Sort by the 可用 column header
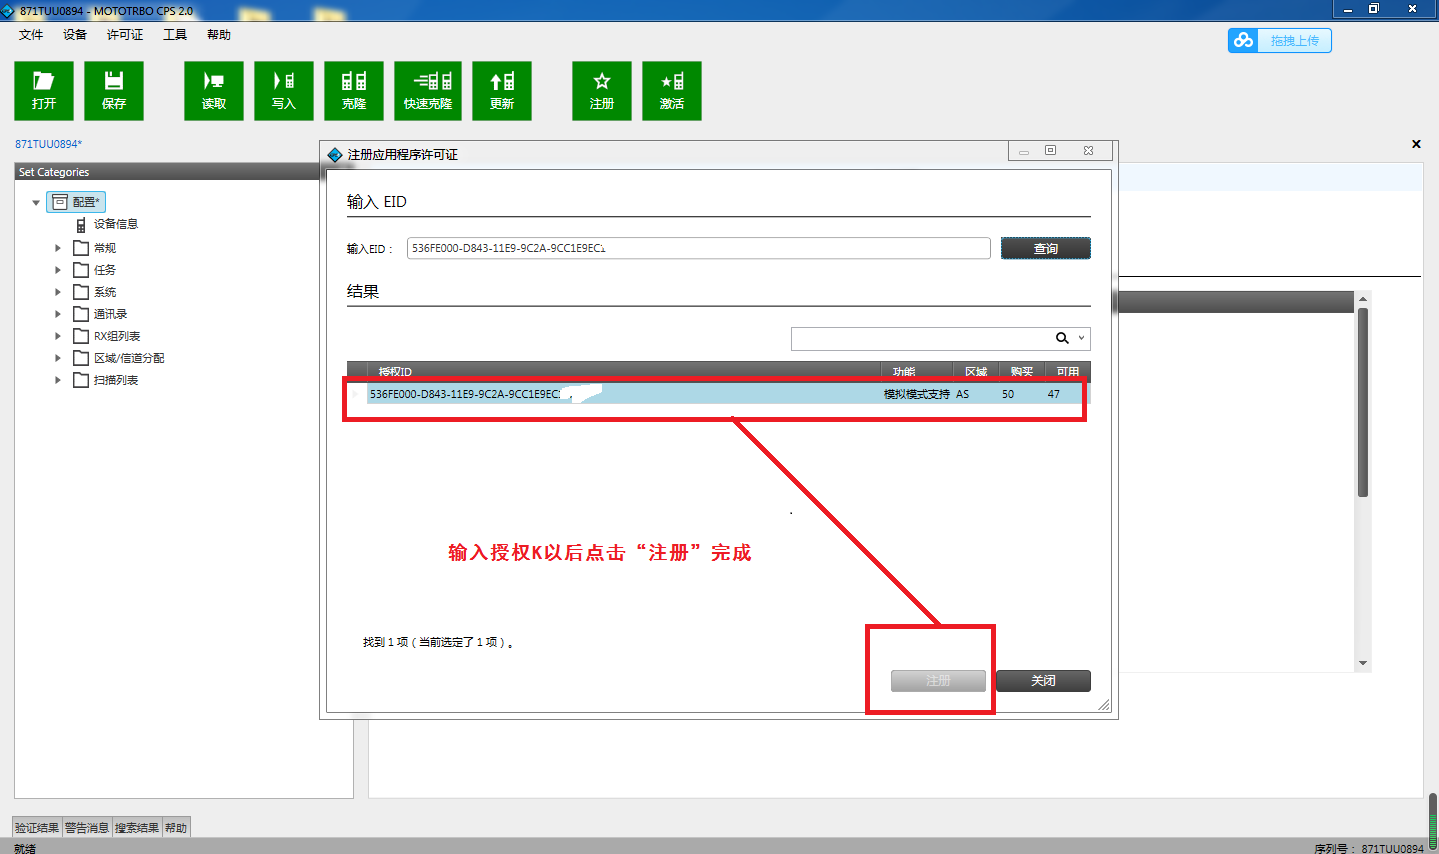 click(x=1068, y=372)
